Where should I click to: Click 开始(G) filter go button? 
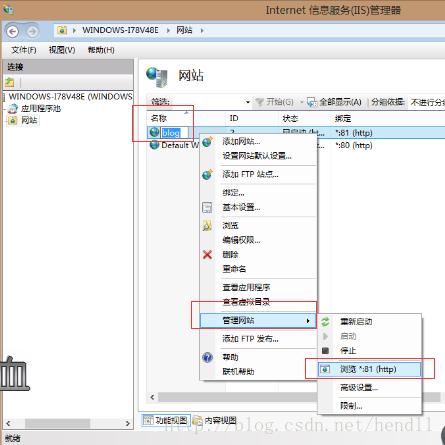(275, 102)
